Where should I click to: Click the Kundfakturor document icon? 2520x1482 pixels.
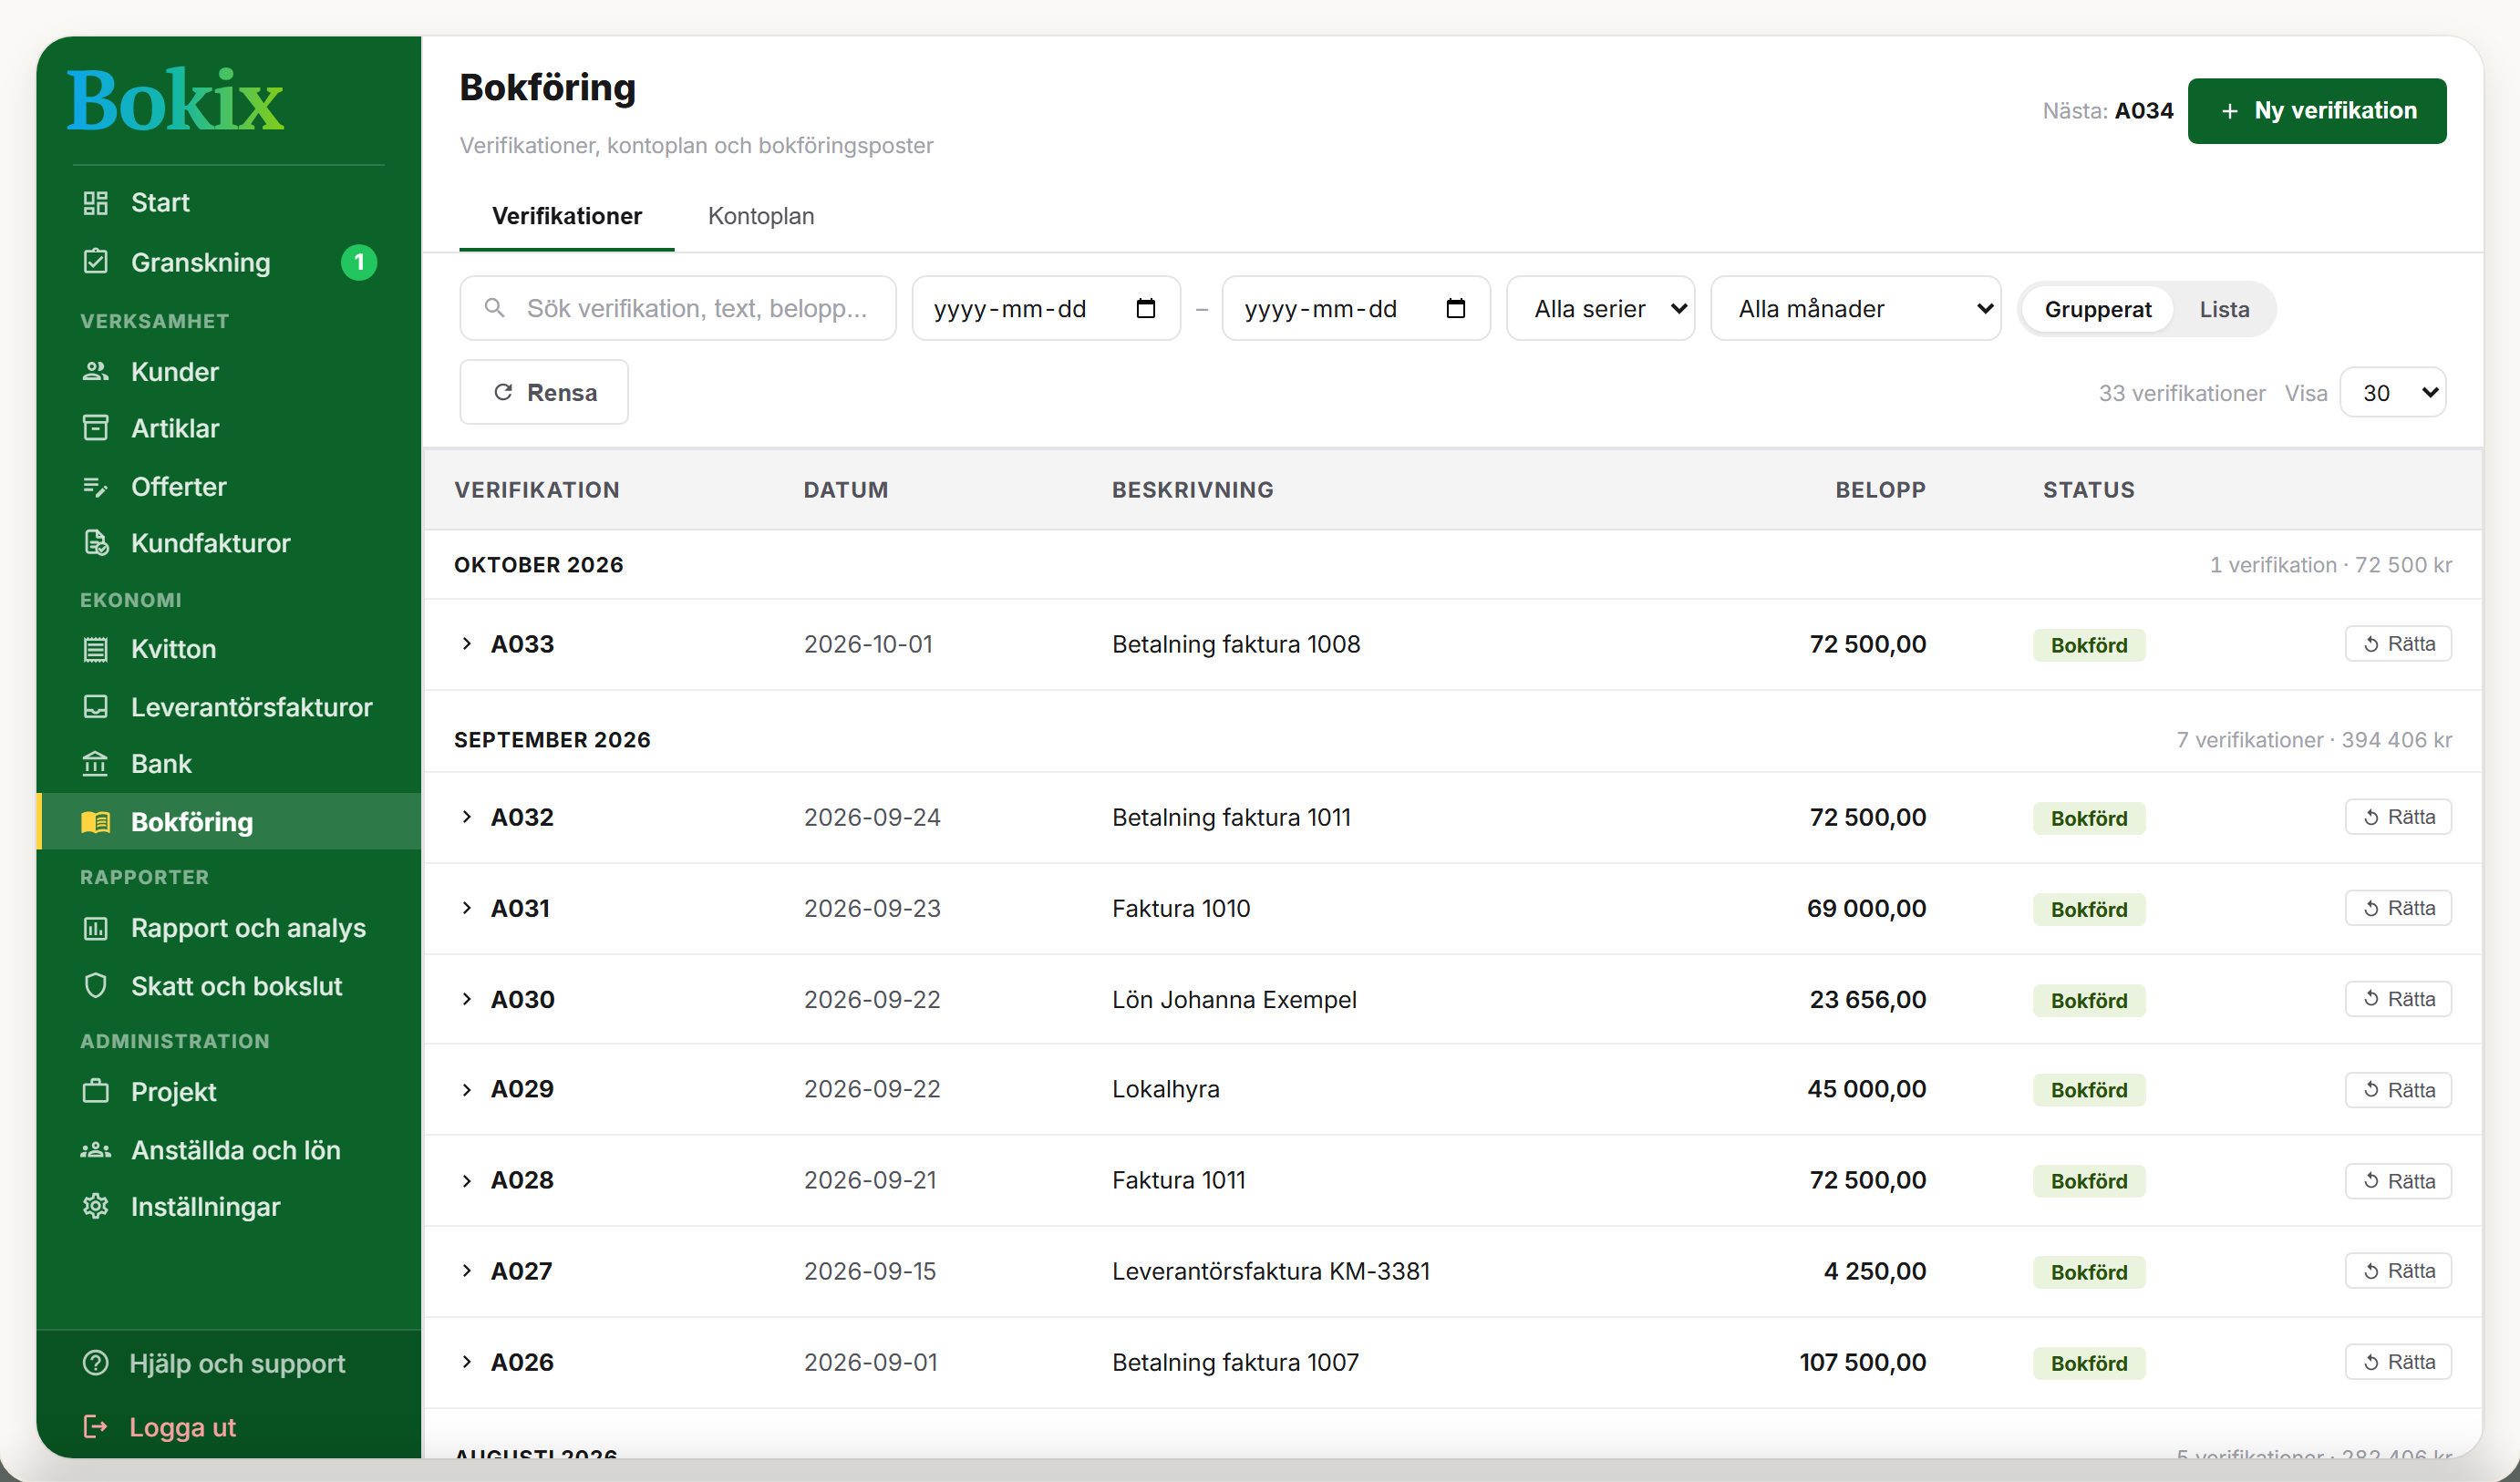pos(95,543)
